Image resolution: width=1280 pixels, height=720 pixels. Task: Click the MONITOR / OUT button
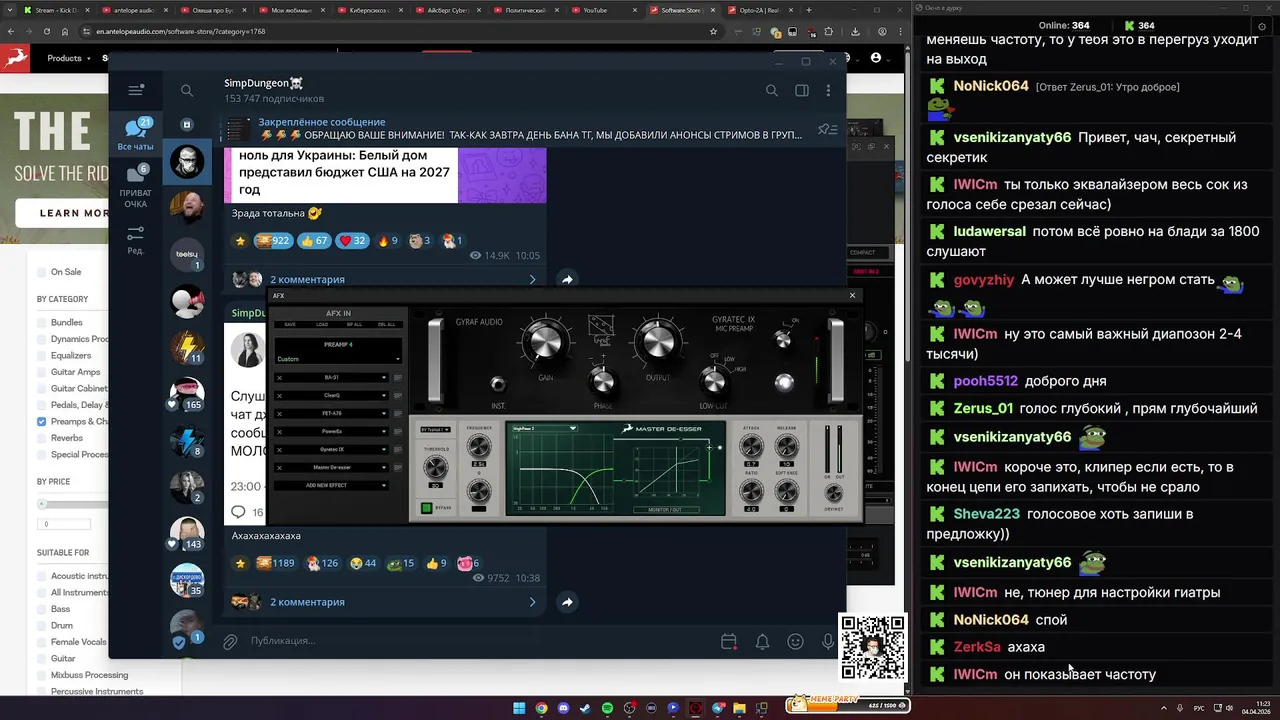(x=668, y=510)
